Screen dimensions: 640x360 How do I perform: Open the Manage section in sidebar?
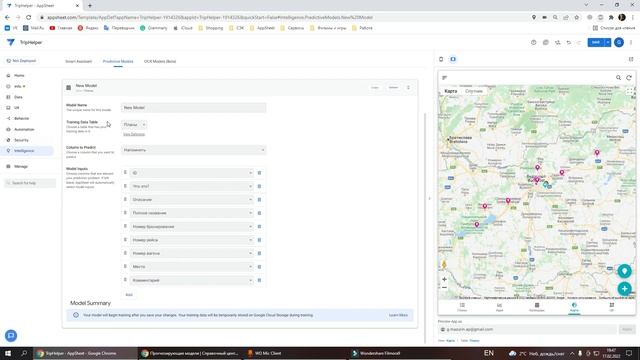pos(20,167)
